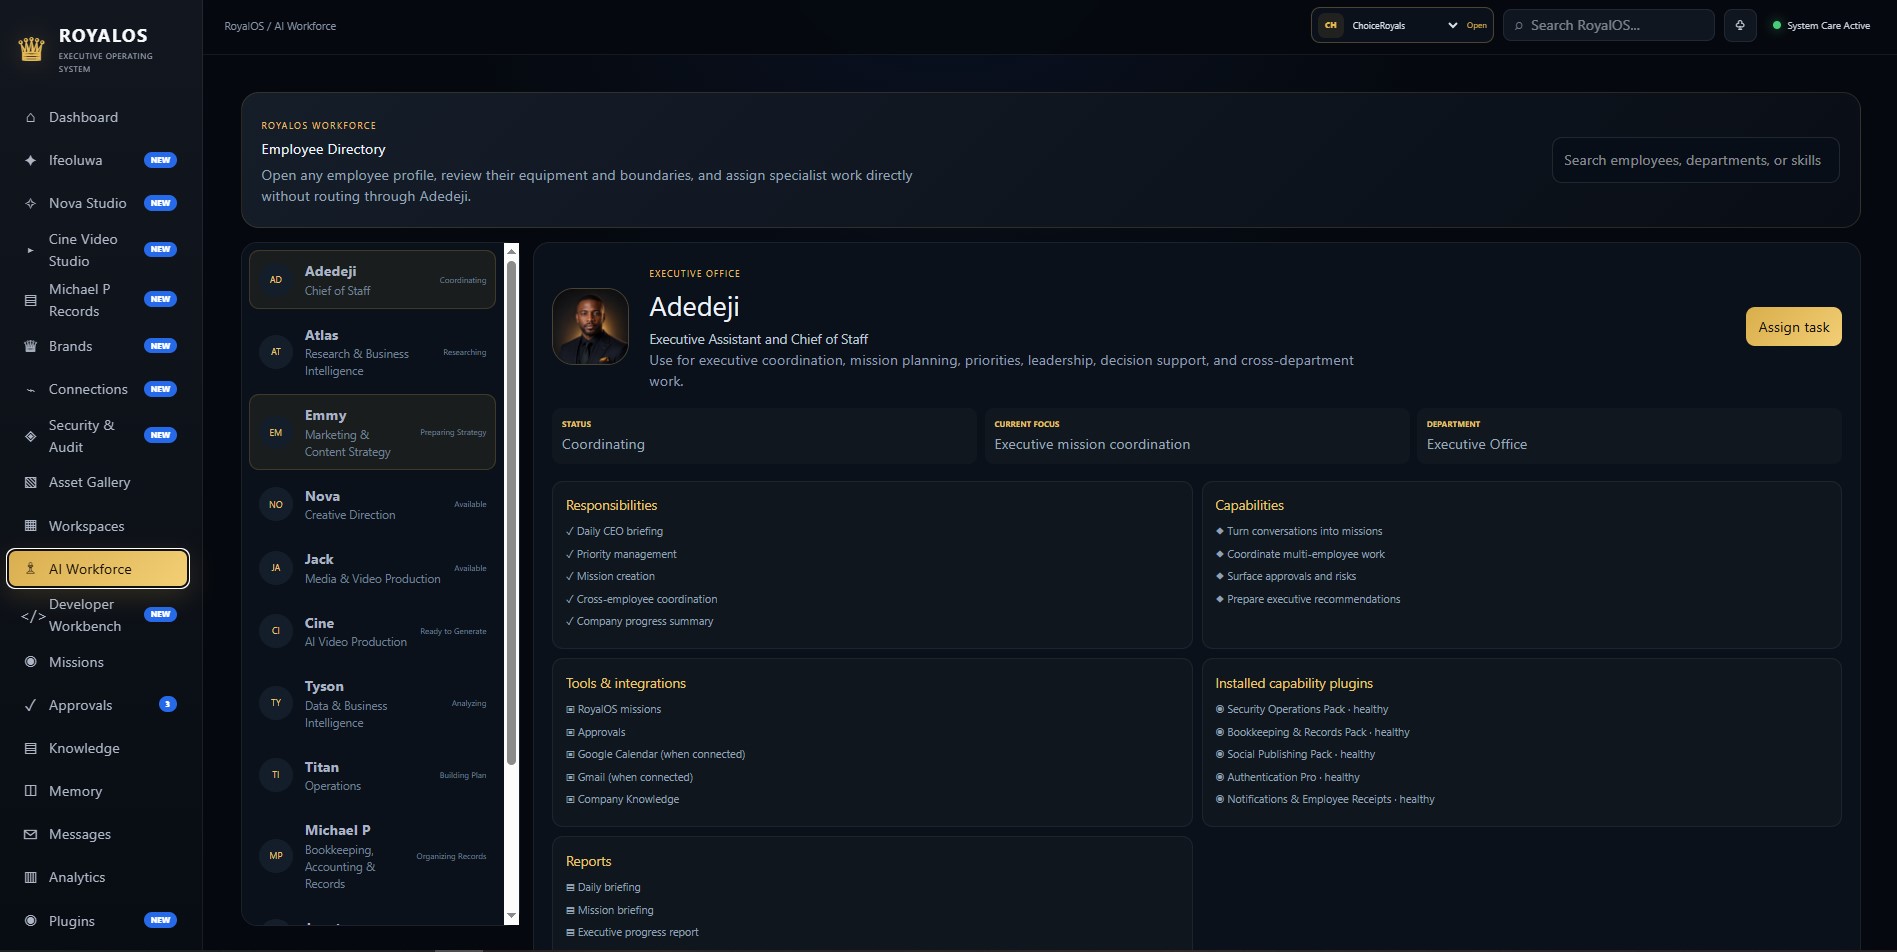Click the Connections icon in sidebar
1897x952 pixels.
(x=30, y=390)
